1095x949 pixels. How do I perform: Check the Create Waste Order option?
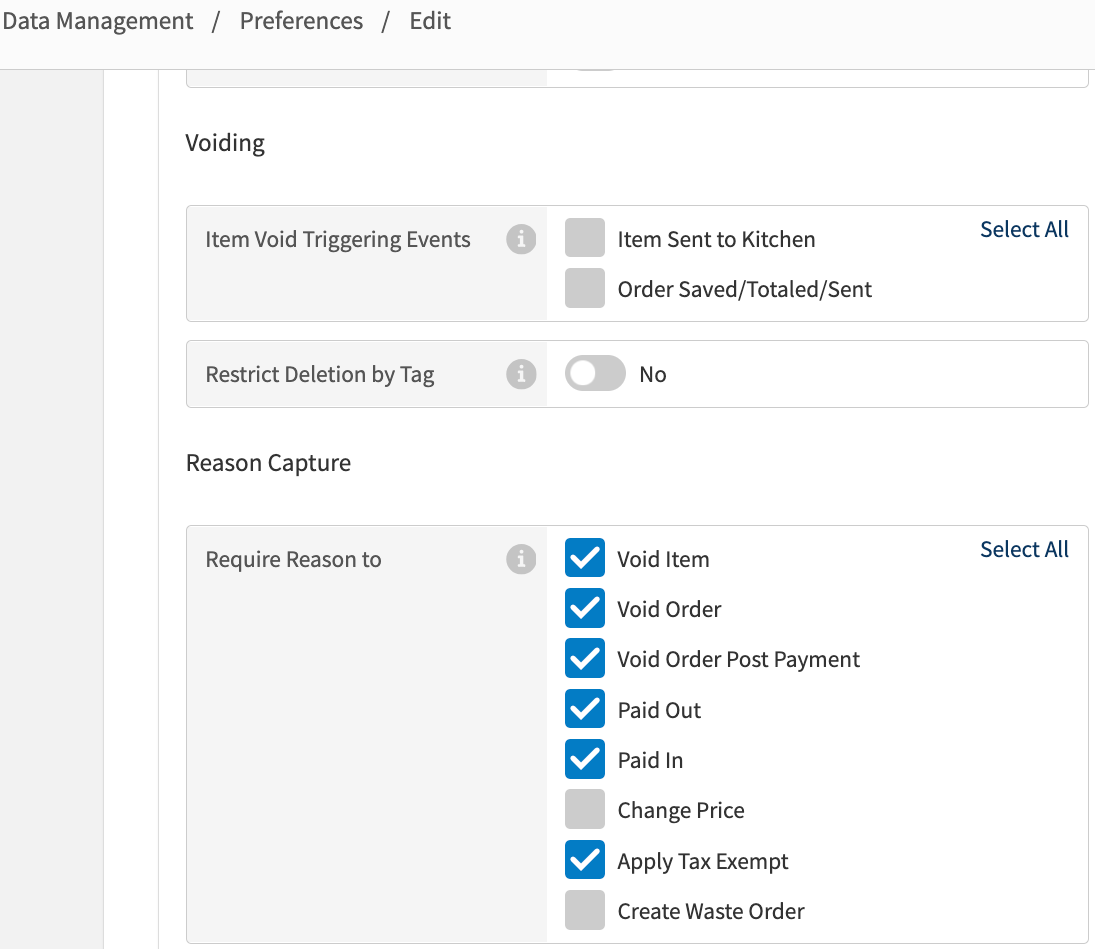point(585,911)
